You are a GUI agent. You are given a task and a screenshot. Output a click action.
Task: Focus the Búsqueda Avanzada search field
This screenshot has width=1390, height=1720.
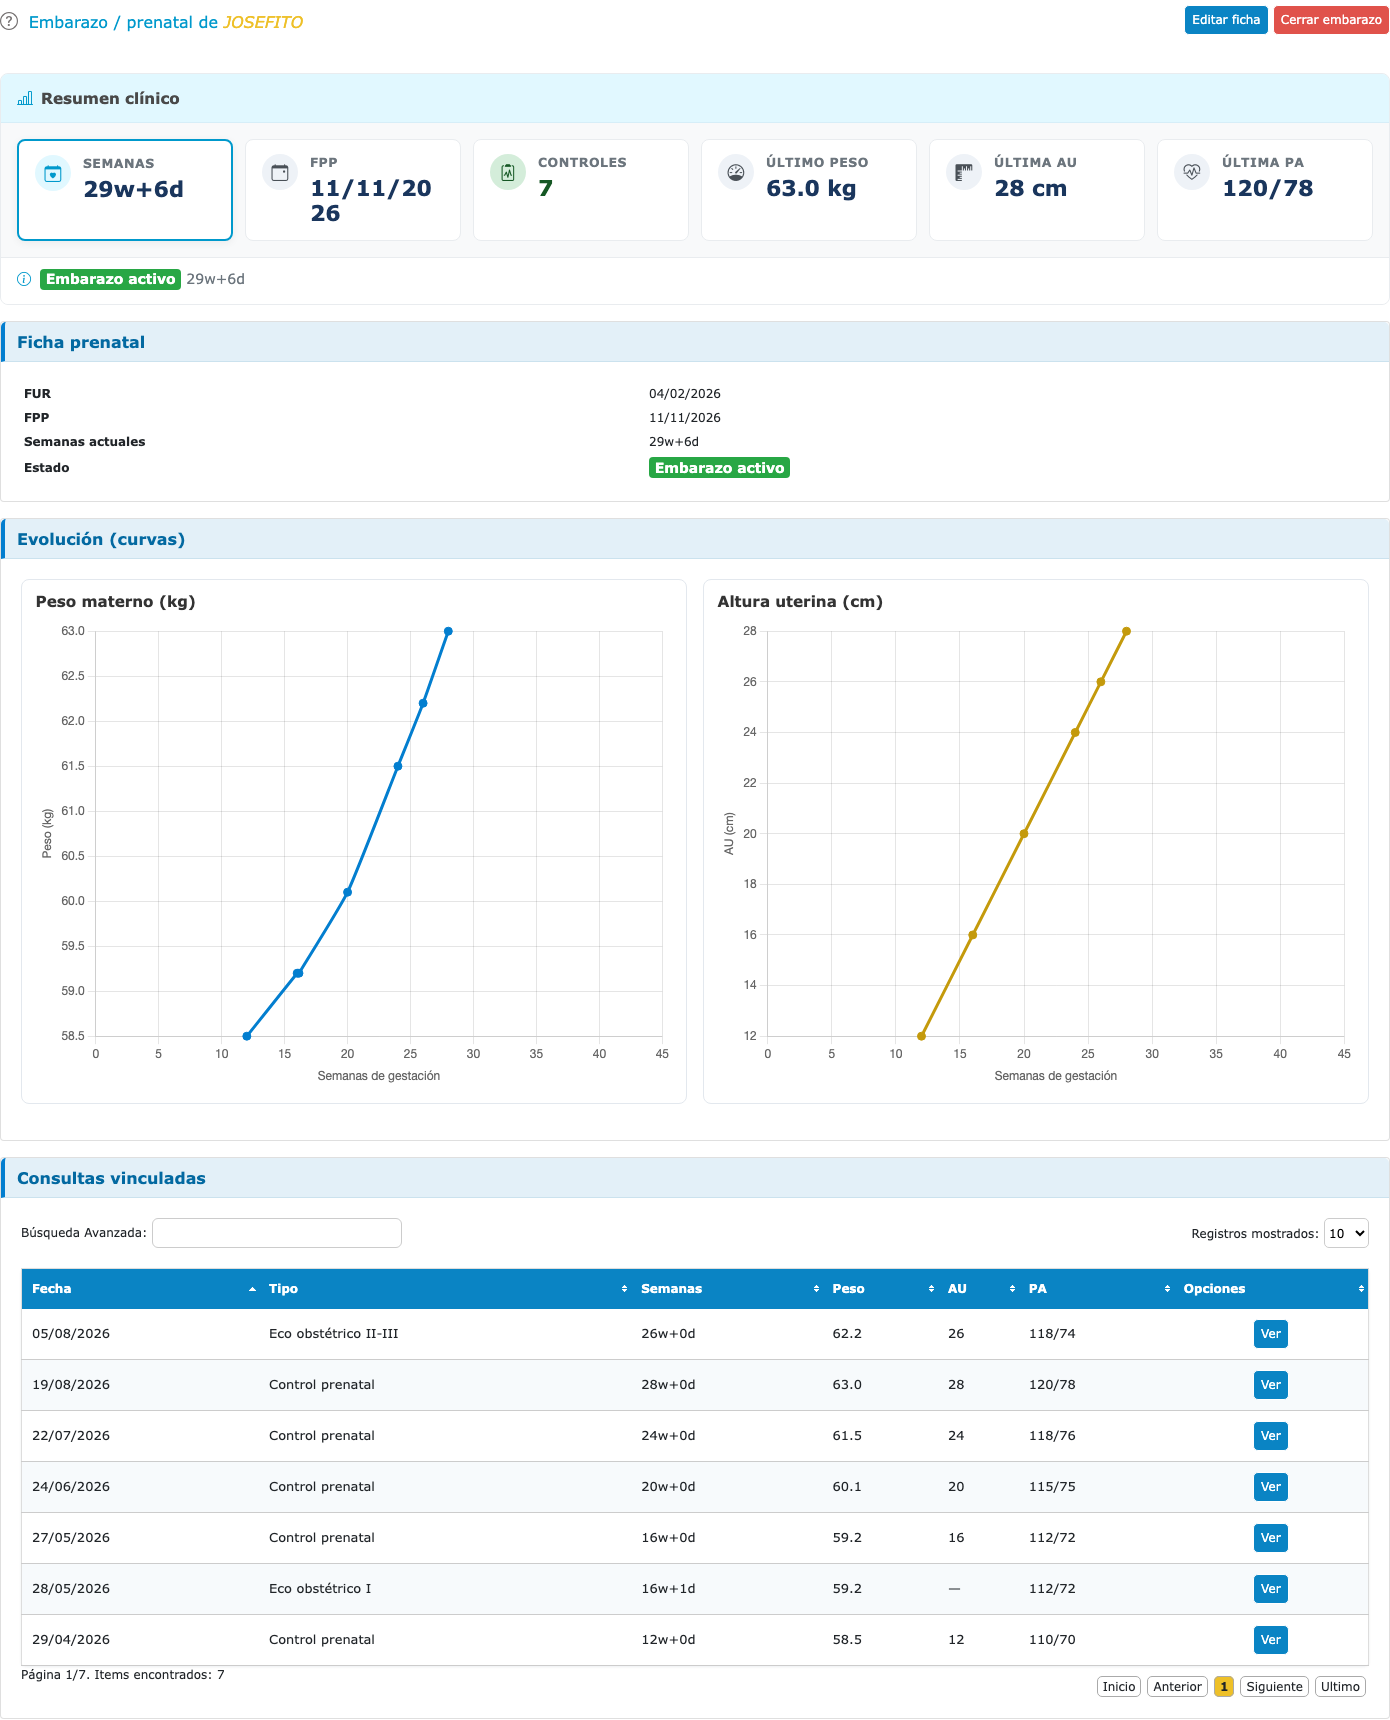click(277, 1233)
